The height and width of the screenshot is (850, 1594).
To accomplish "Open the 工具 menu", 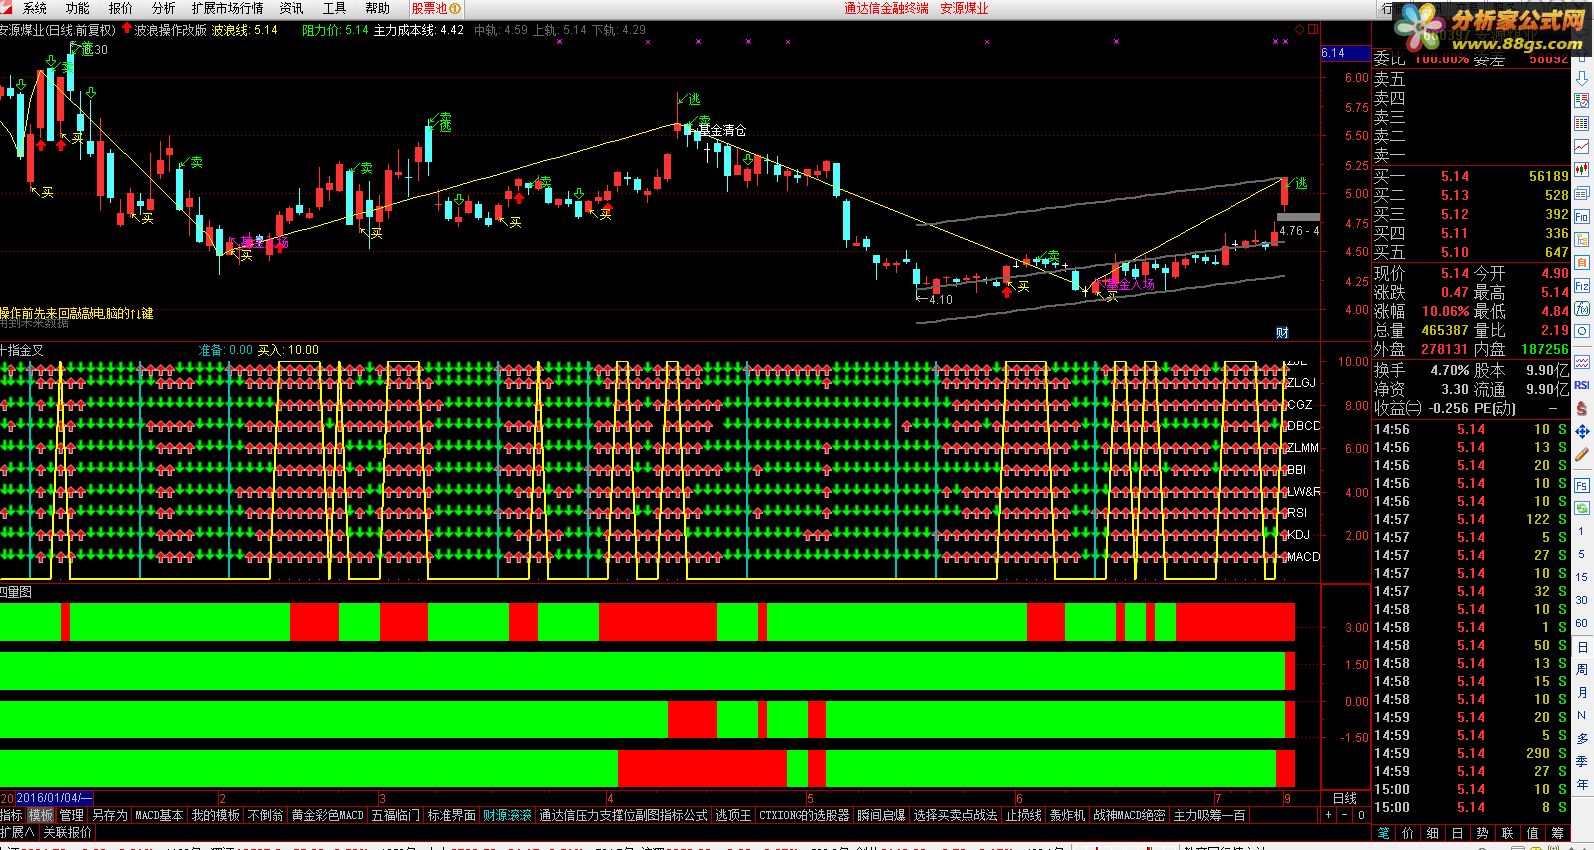I will click(x=334, y=8).
